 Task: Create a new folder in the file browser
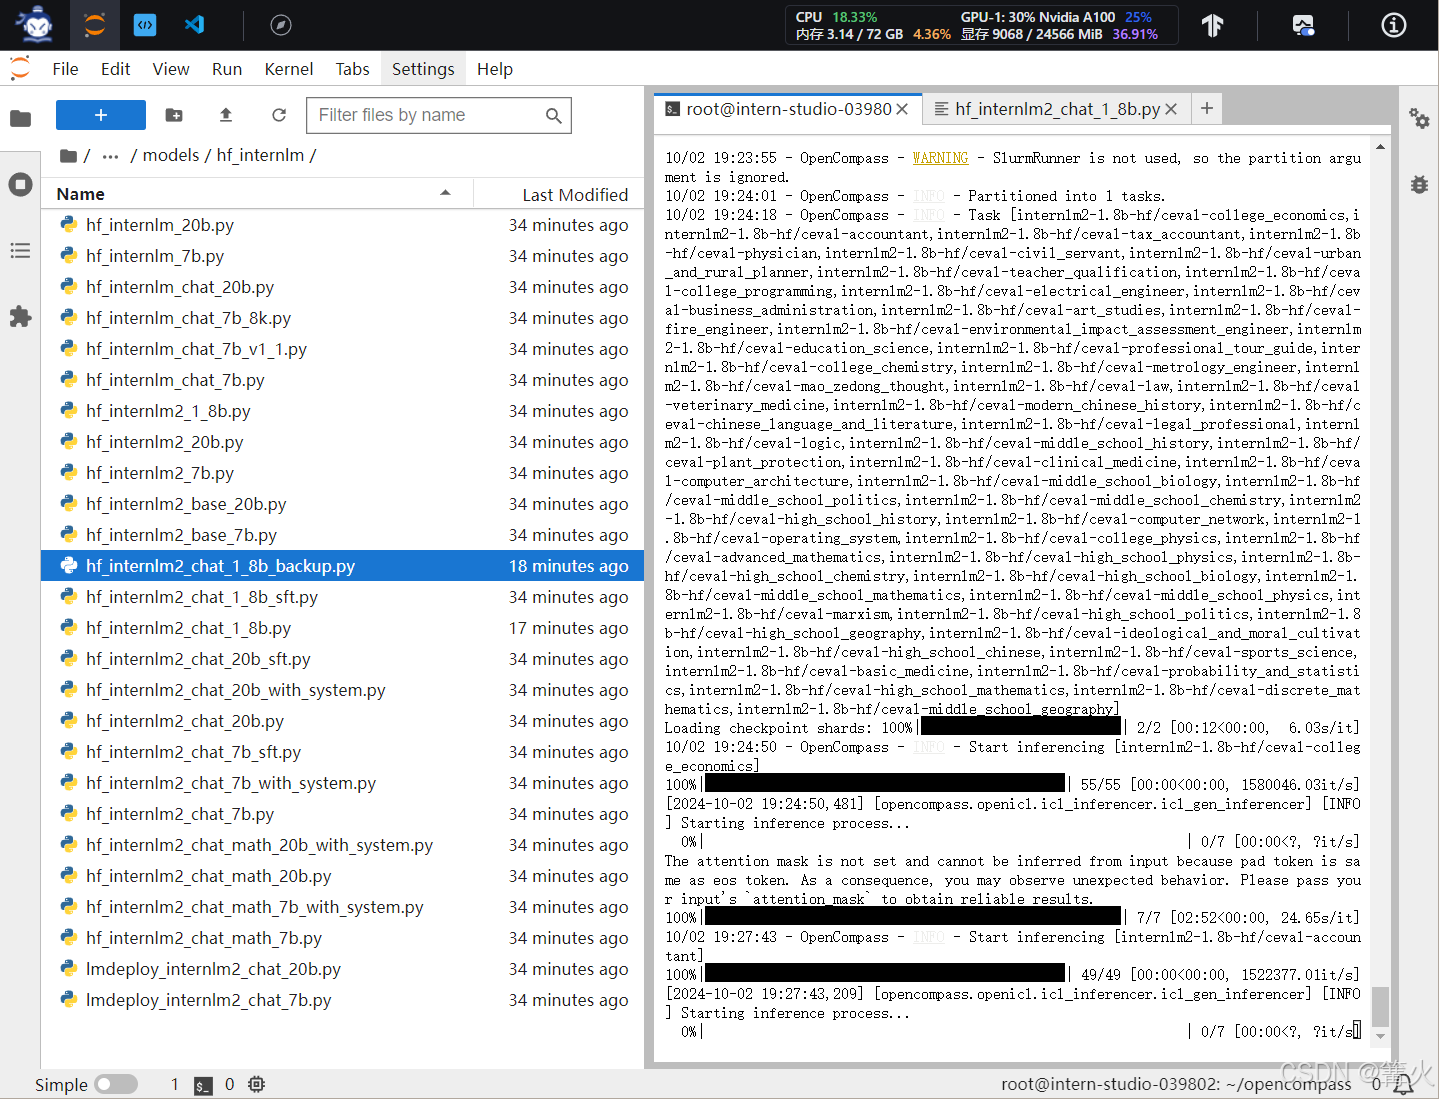pos(173,115)
